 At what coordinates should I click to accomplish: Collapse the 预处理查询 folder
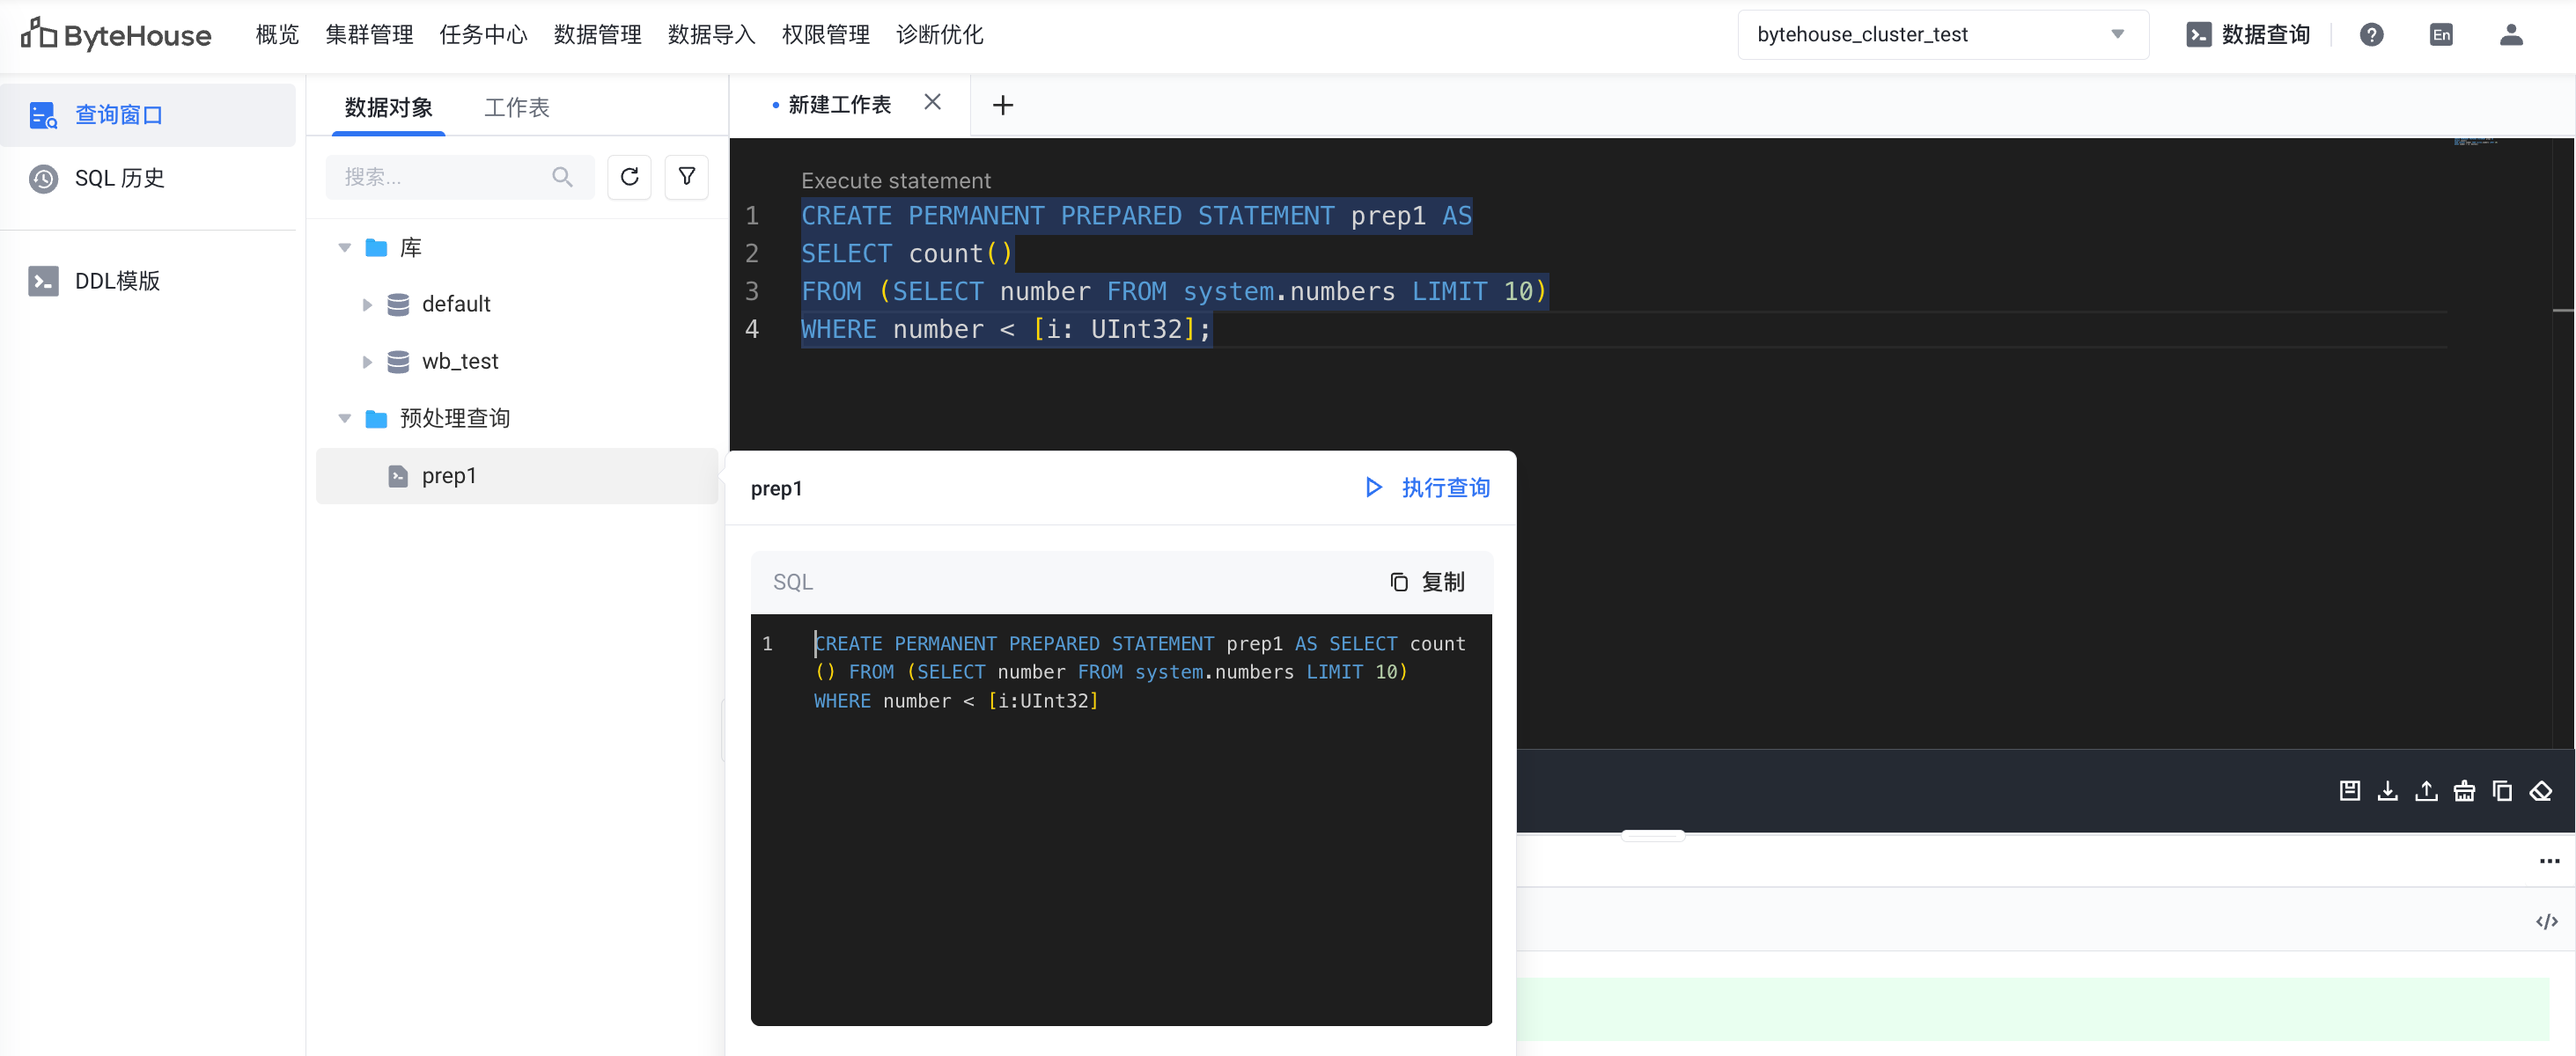pos(345,418)
